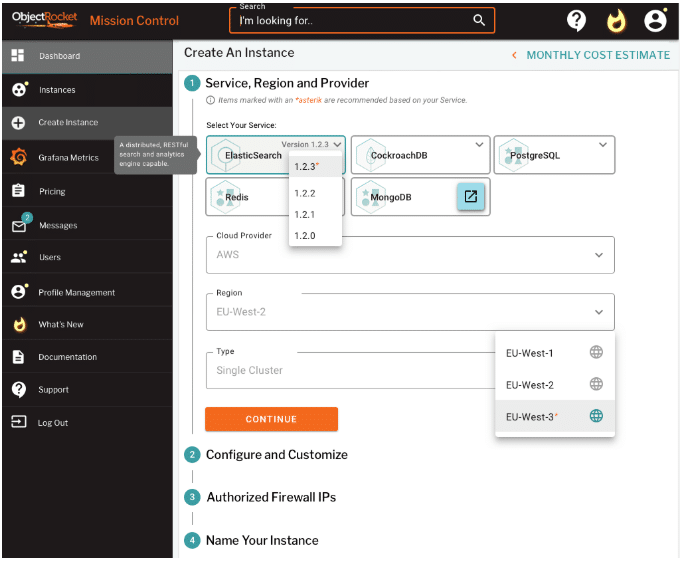Click the Messages envelope icon
This screenshot has width=681, height=561.
click(x=20, y=224)
